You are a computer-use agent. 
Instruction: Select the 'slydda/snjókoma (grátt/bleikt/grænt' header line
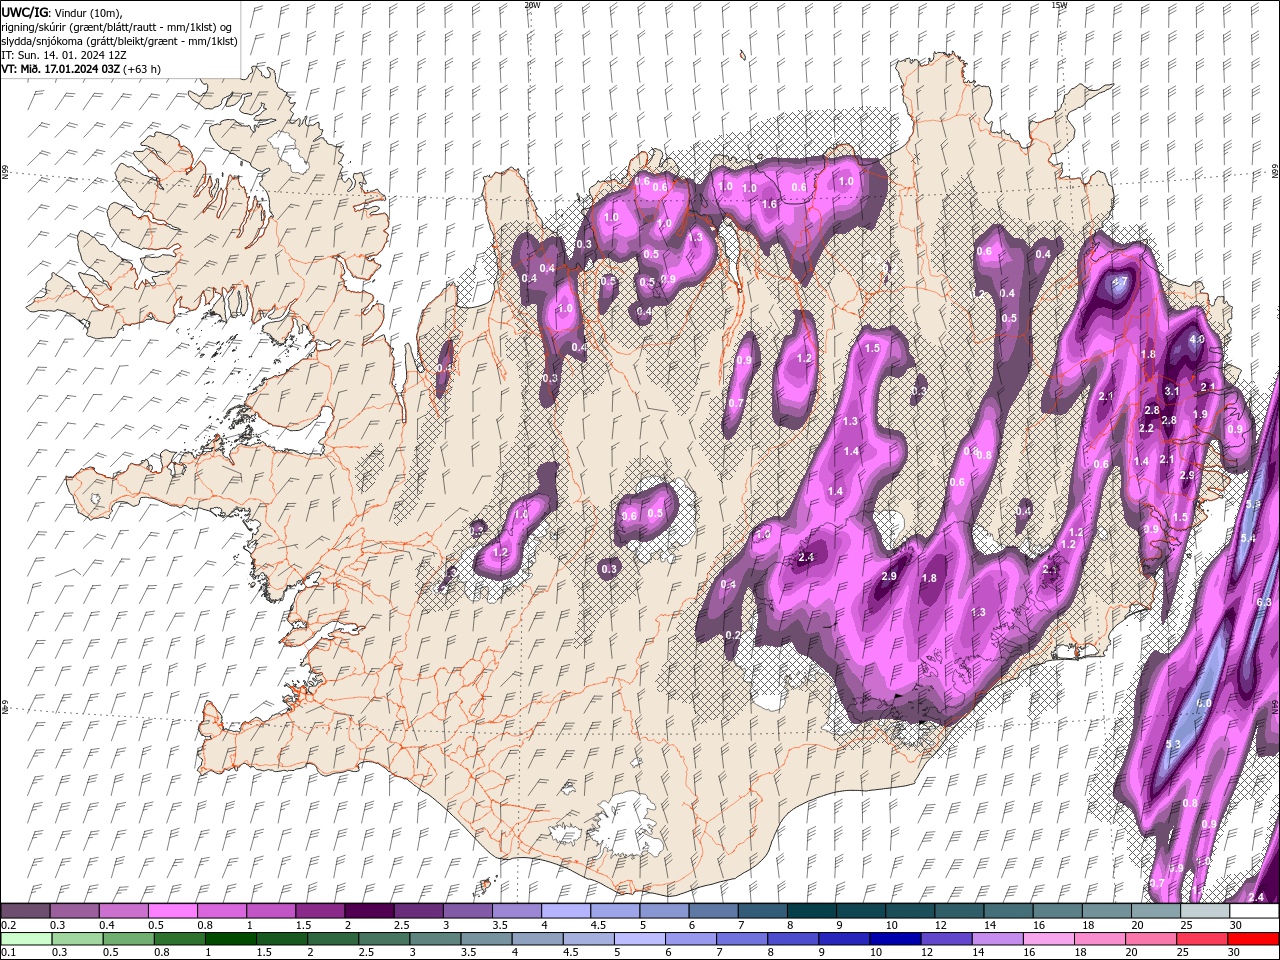click(x=119, y=41)
